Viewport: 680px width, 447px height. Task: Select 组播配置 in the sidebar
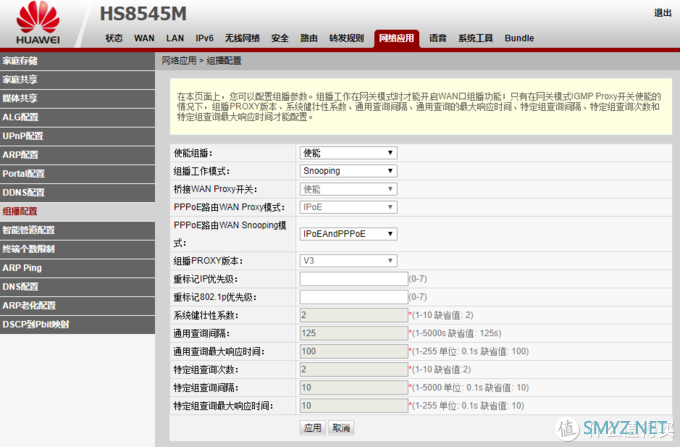click(77, 211)
